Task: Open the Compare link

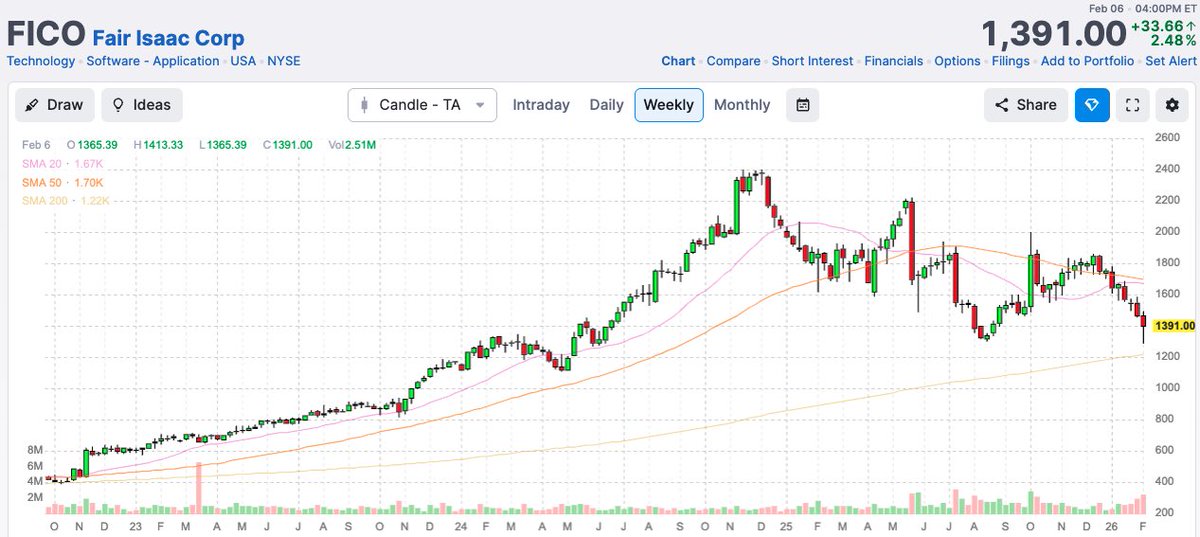Action: point(733,61)
